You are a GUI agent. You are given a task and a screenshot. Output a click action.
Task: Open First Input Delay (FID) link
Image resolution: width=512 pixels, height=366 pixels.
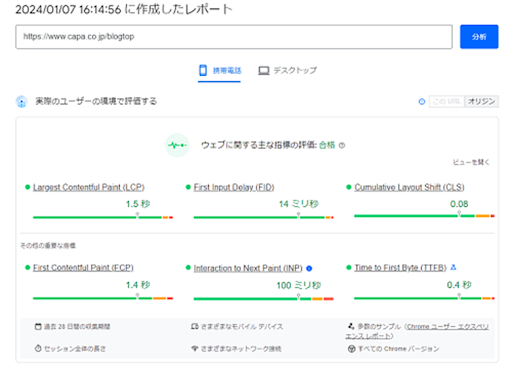[x=234, y=187]
